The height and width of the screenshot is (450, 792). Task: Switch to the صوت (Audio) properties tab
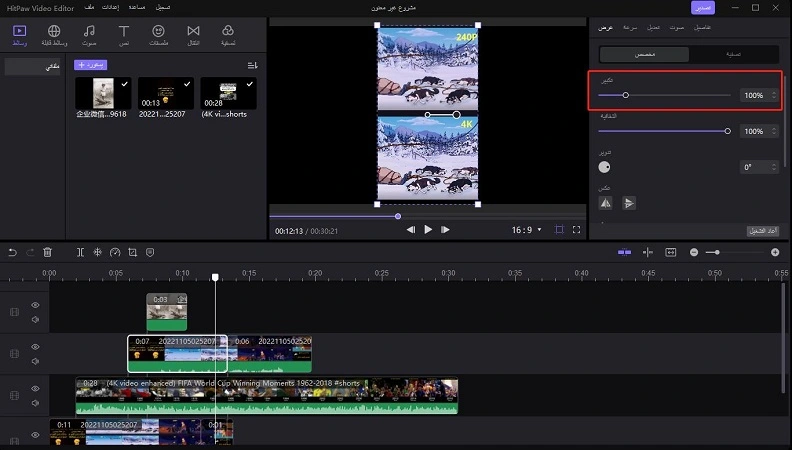click(x=677, y=27)
